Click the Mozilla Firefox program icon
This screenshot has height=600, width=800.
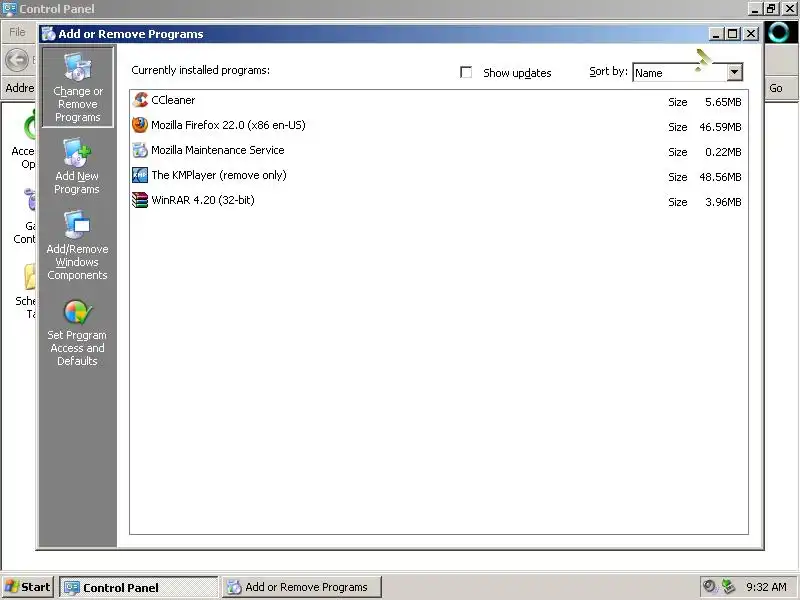pos(140,125)
